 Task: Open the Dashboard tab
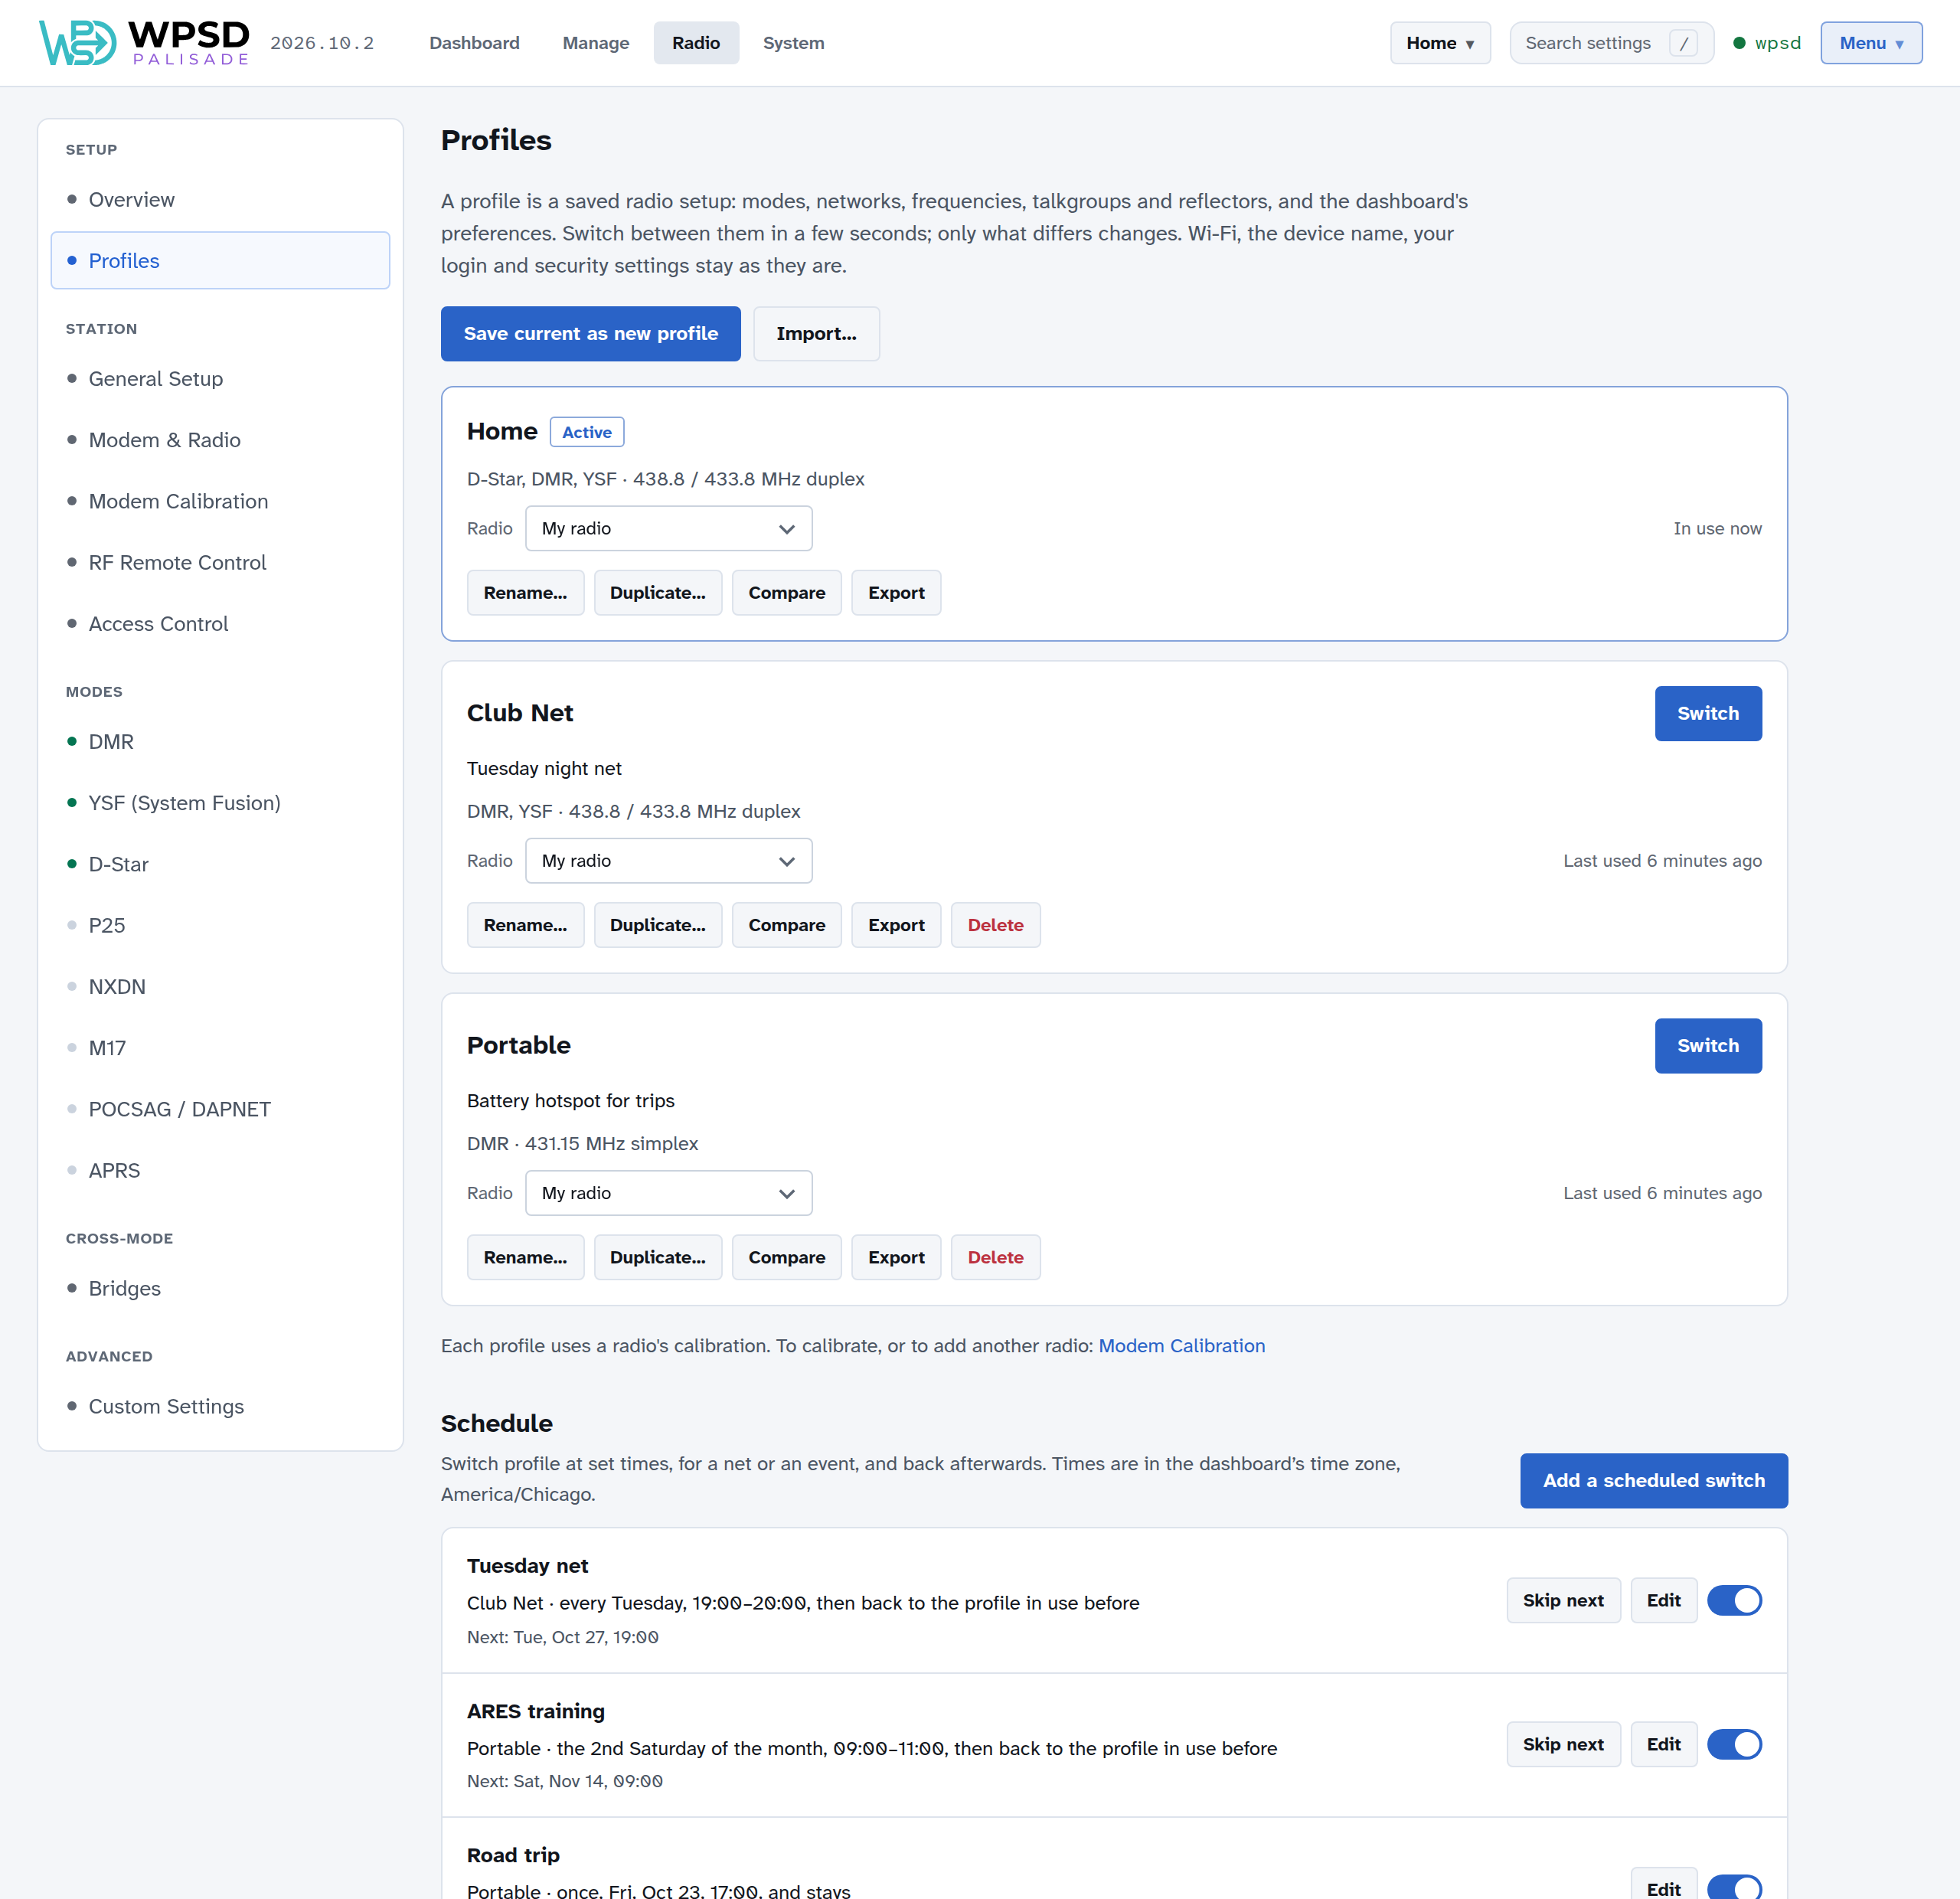474,43
